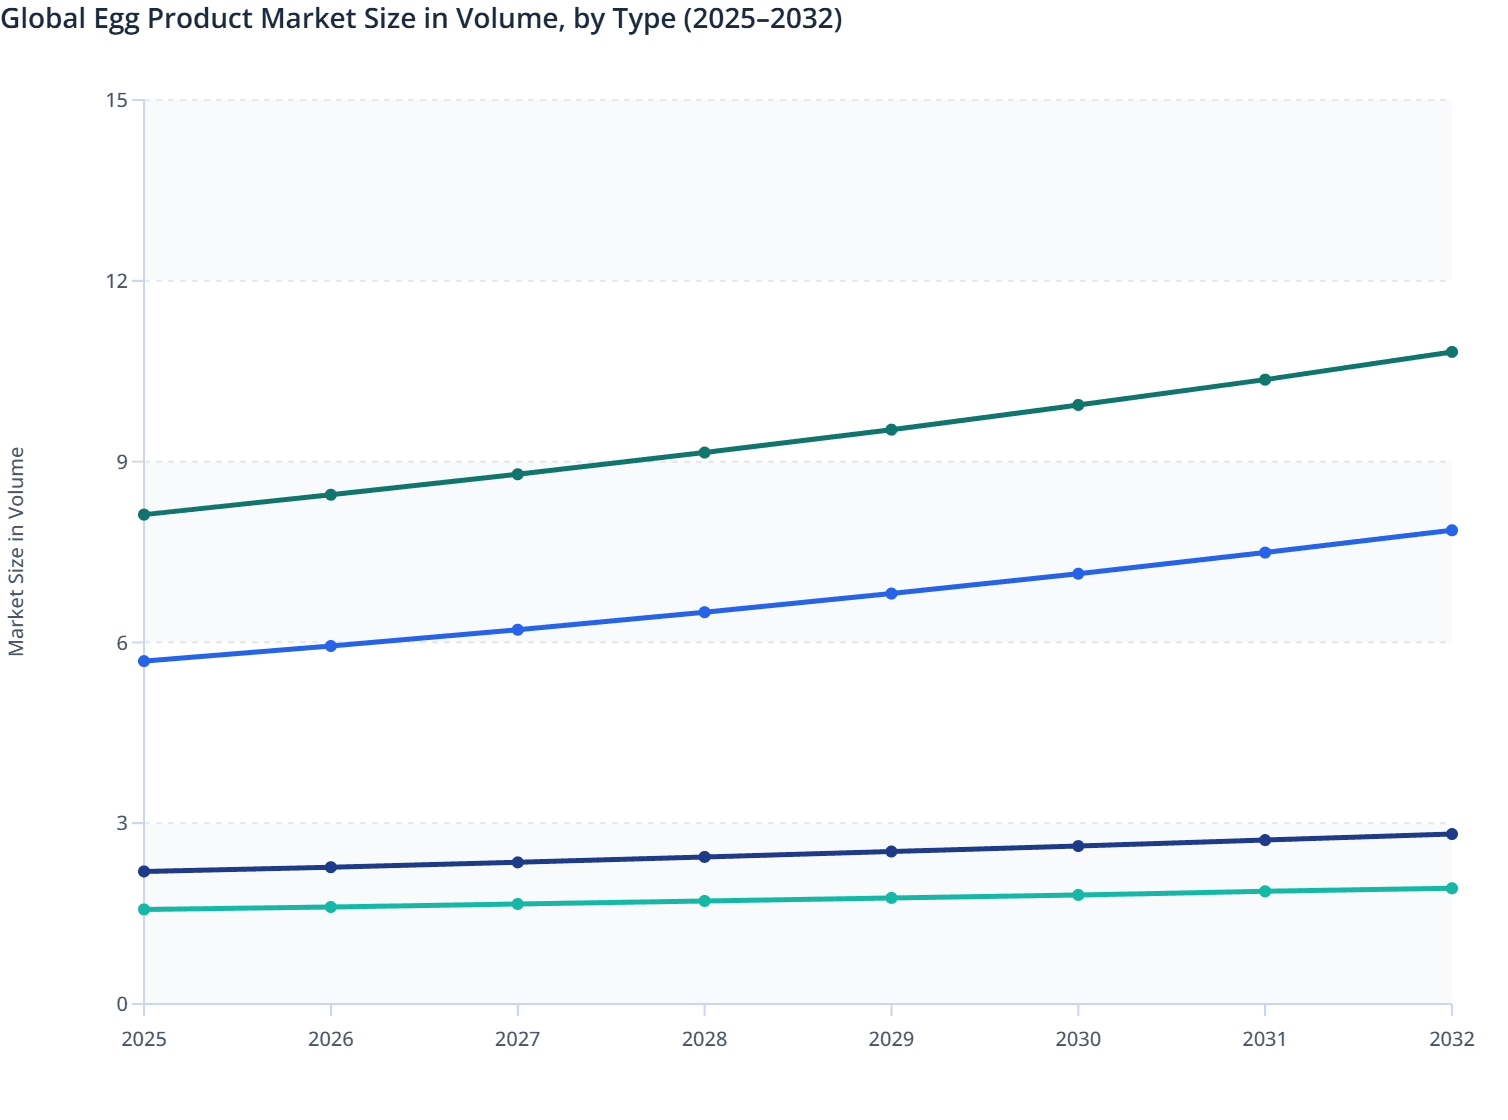Click the teal bottom line's 2029 data point
Screen dimensions: 1508x1120
(891, 898)
